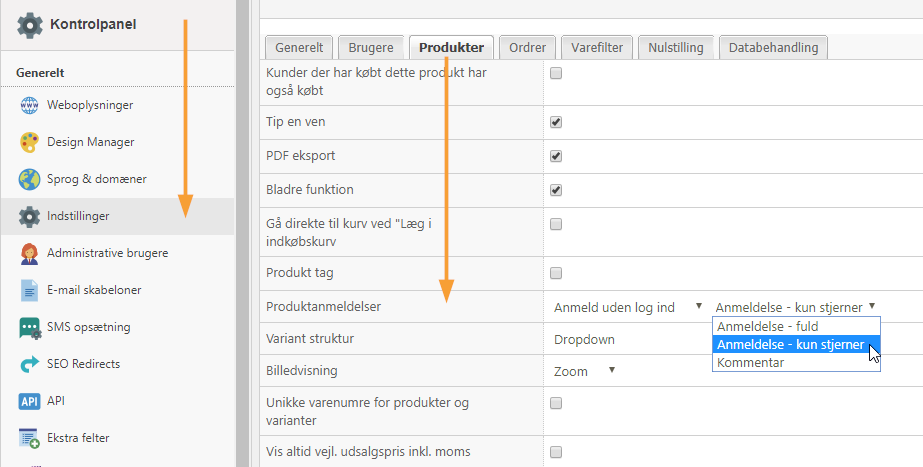Expand the Billedvisning Zoom dropdown
The width and height of the screenshot is (923, 467).
tap(585, 371)
